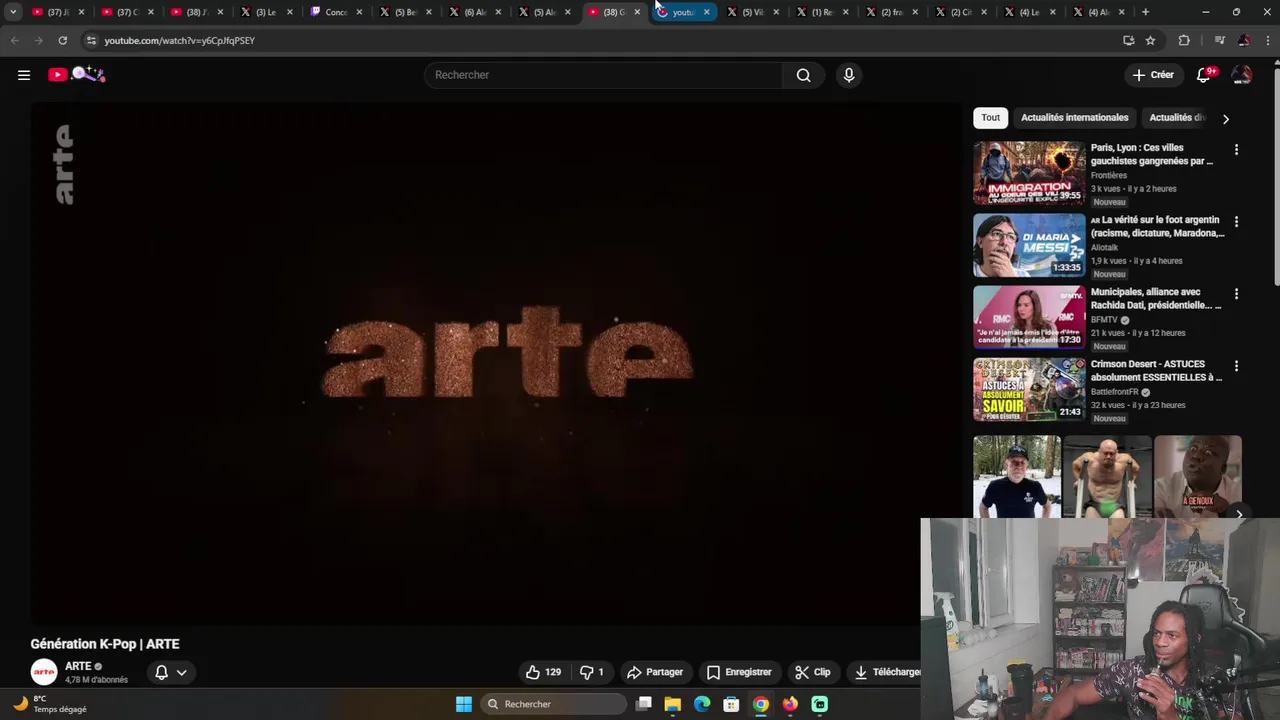Image resolution: width=1280 pixels, height=720 pixels.
Task: Open more options for Aliotalk video
Action: 1236,222
